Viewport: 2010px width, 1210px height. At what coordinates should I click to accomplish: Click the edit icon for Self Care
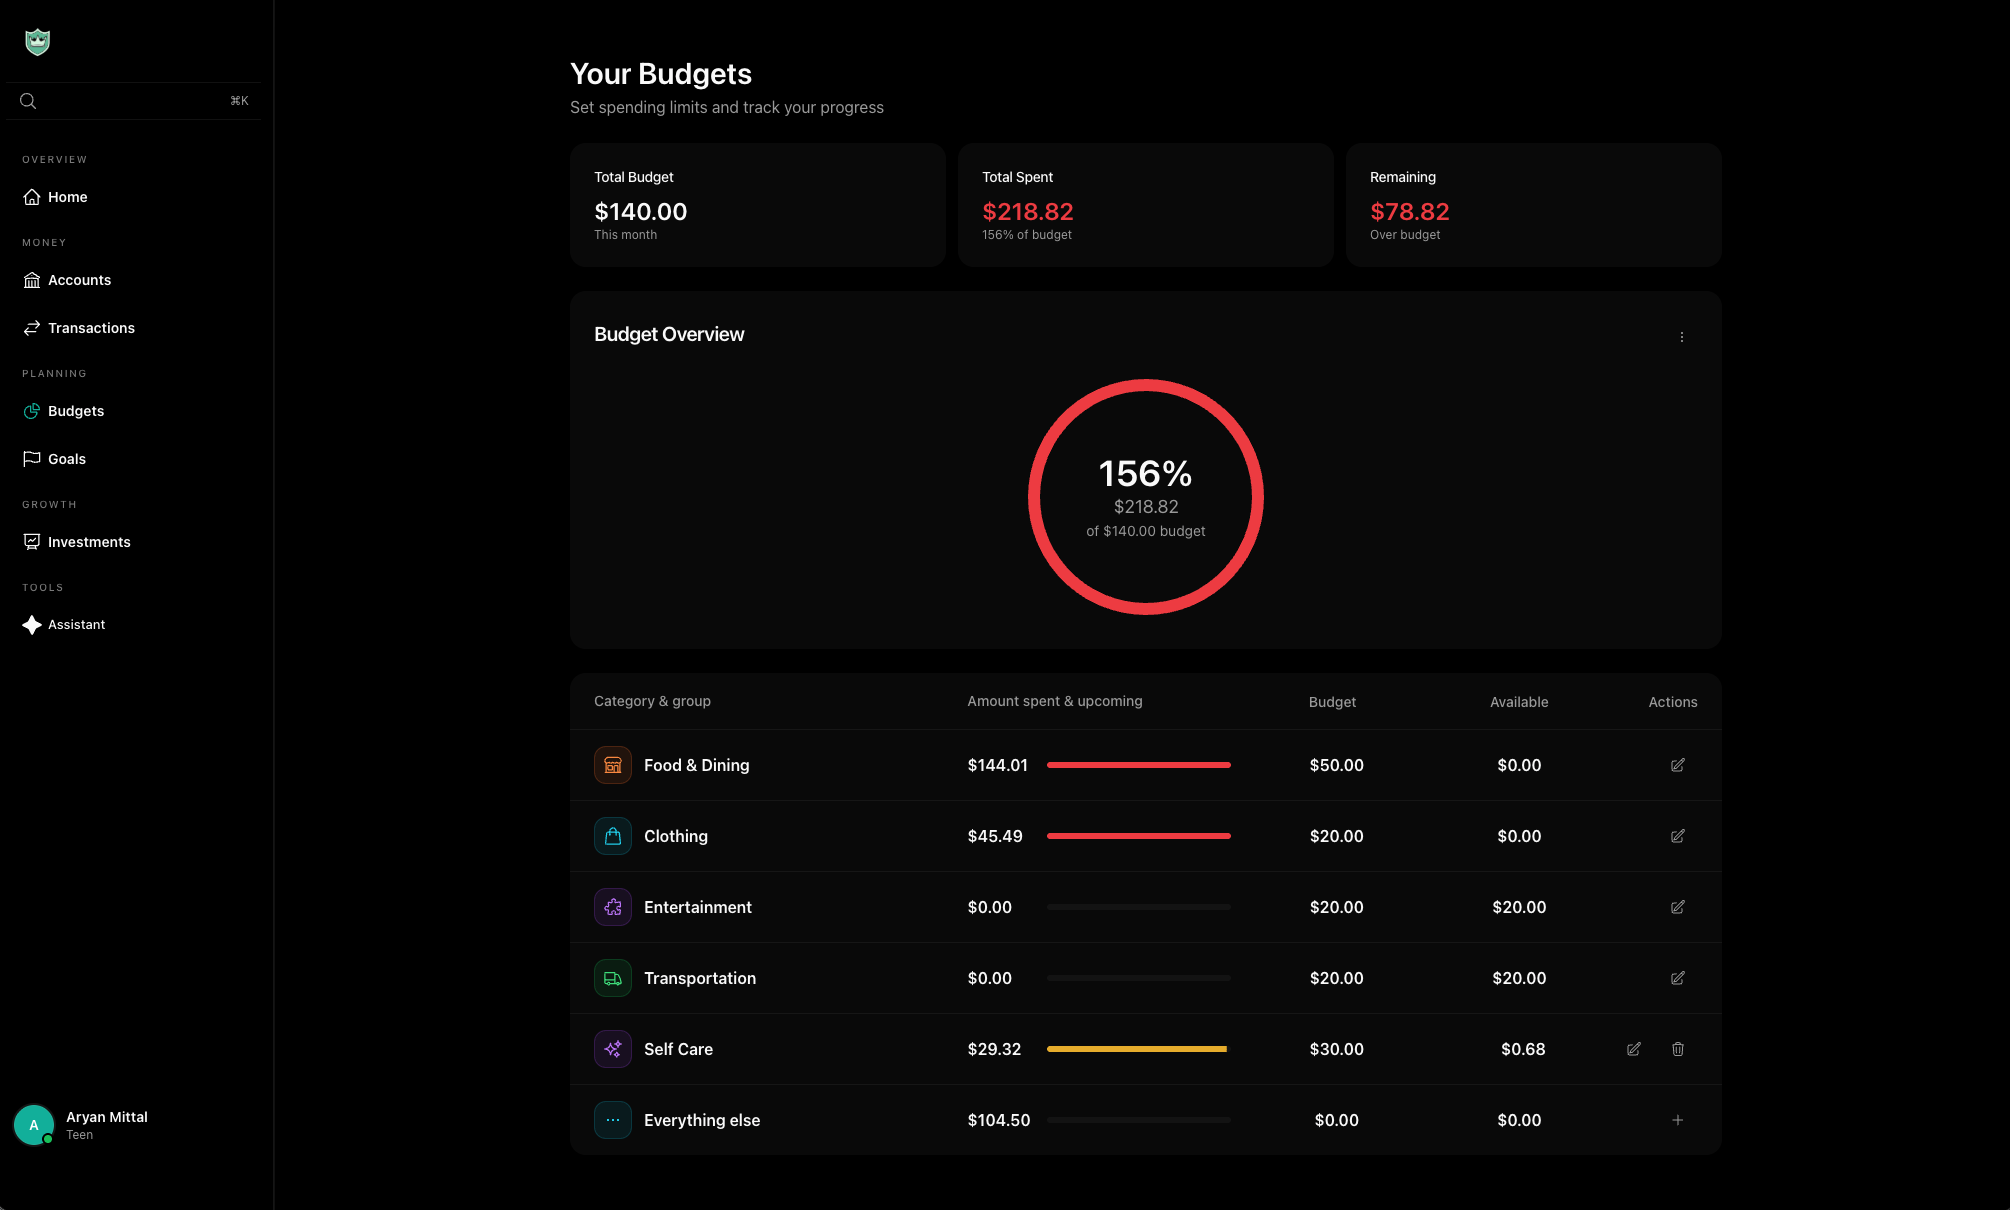[x=1633, y=1049]
